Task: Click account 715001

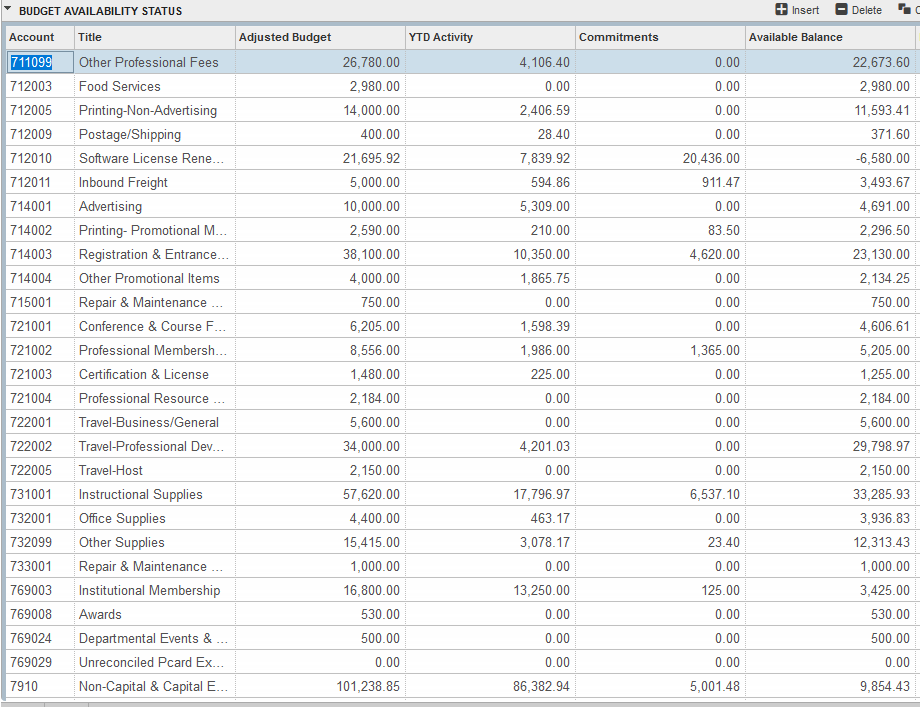Action: click(31, 303)
